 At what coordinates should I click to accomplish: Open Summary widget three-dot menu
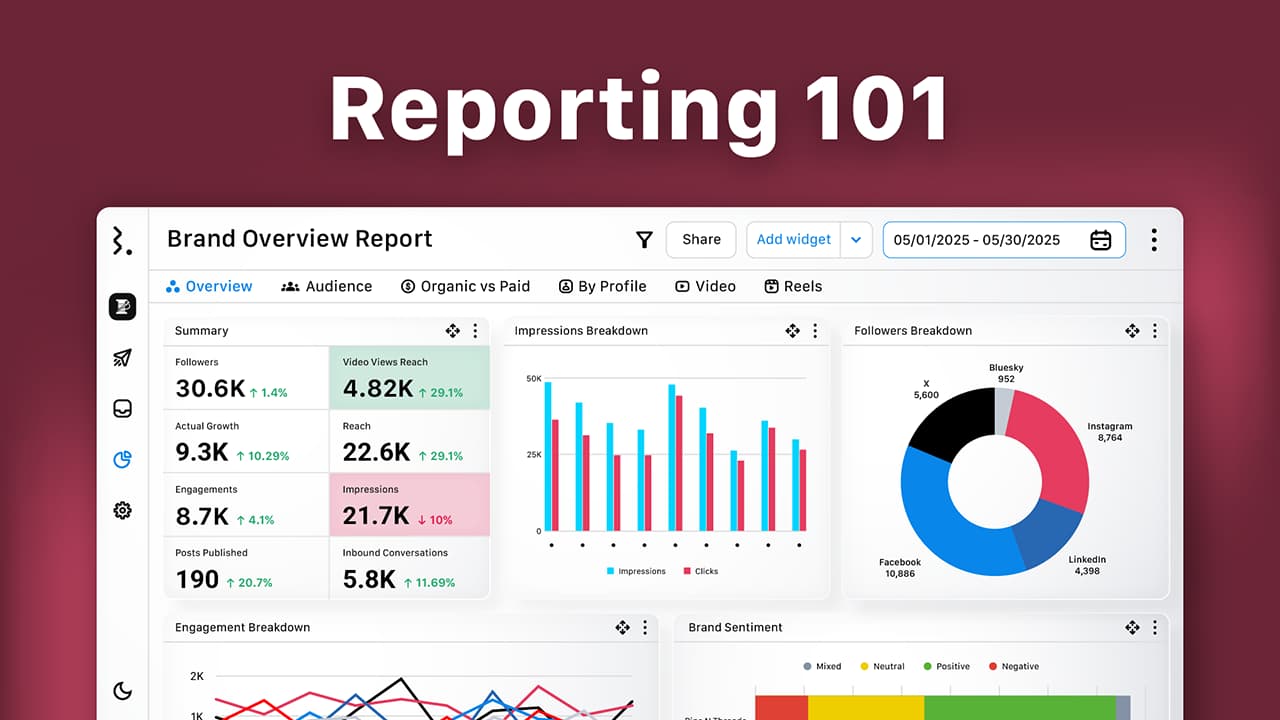click(475, 331)
